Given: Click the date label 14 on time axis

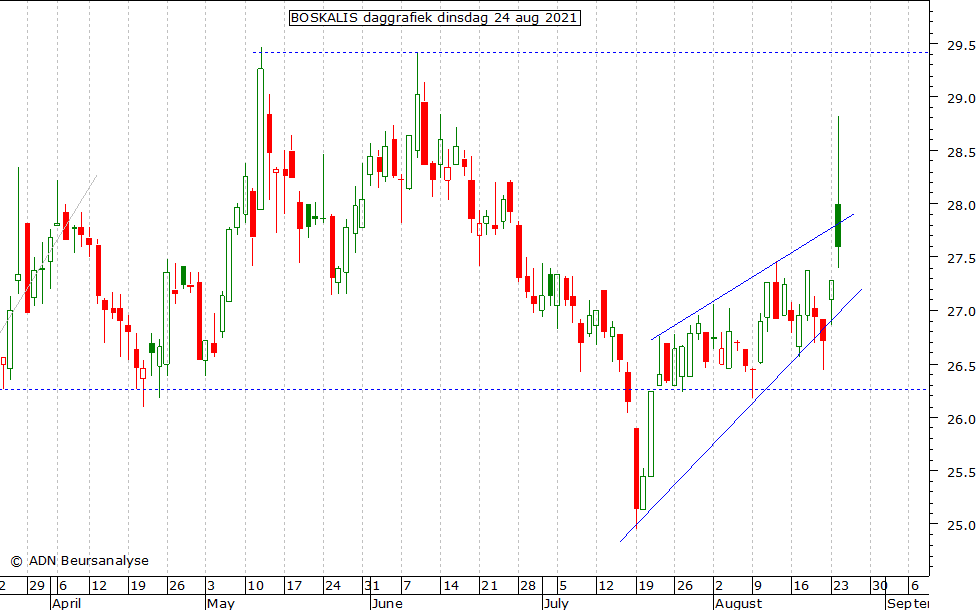Looking at the screenshot, I should pyautogui.click(x=451, y=586).
